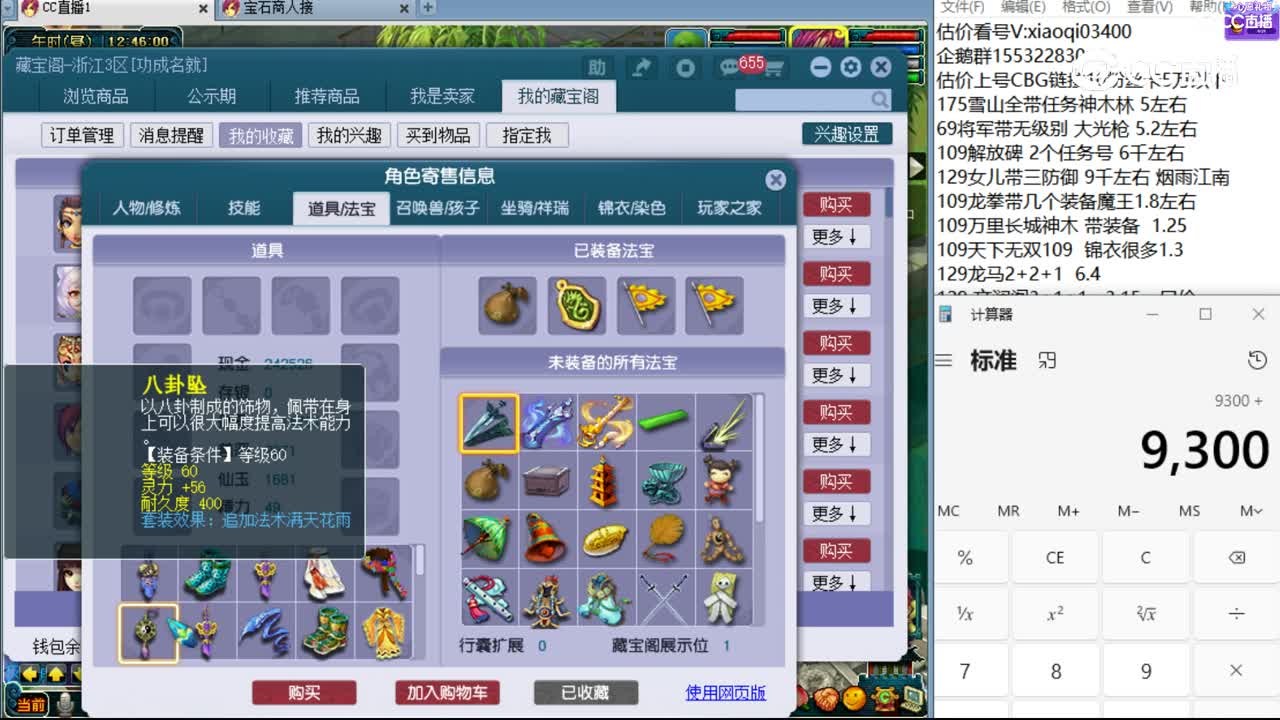Screen dimensions: 1280x720
Task: Click the share arrow icon on the toolbar
Action: 641,66
